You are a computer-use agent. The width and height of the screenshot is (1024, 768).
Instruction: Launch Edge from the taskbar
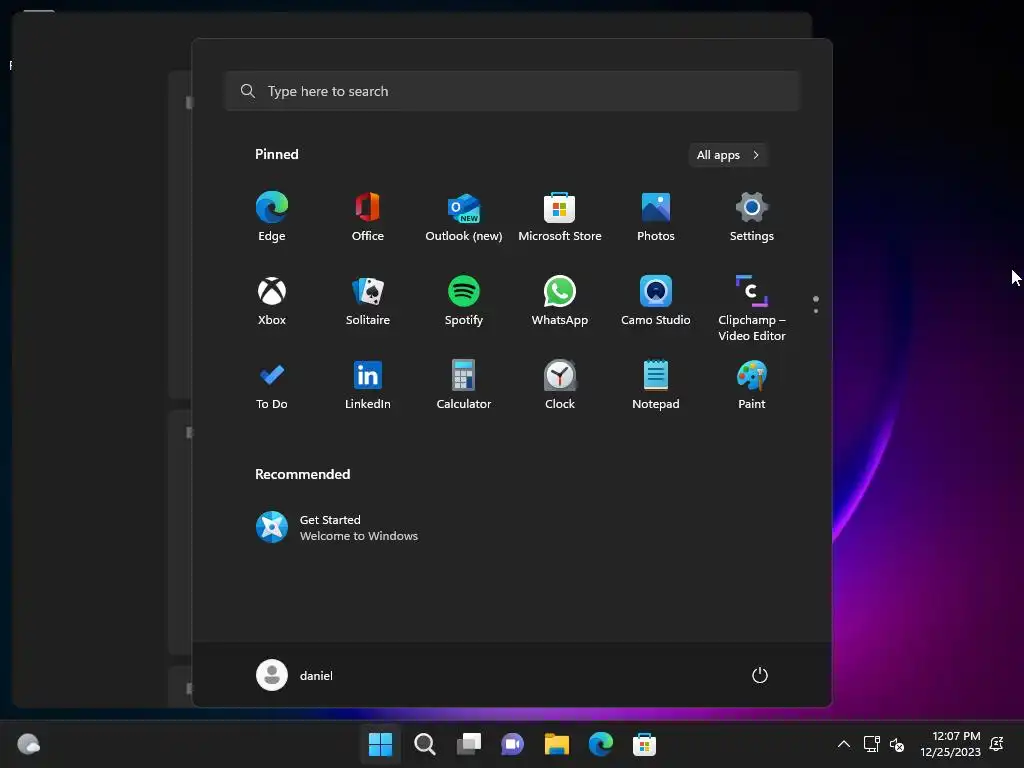pyautogui.click(x=601, y=744)
